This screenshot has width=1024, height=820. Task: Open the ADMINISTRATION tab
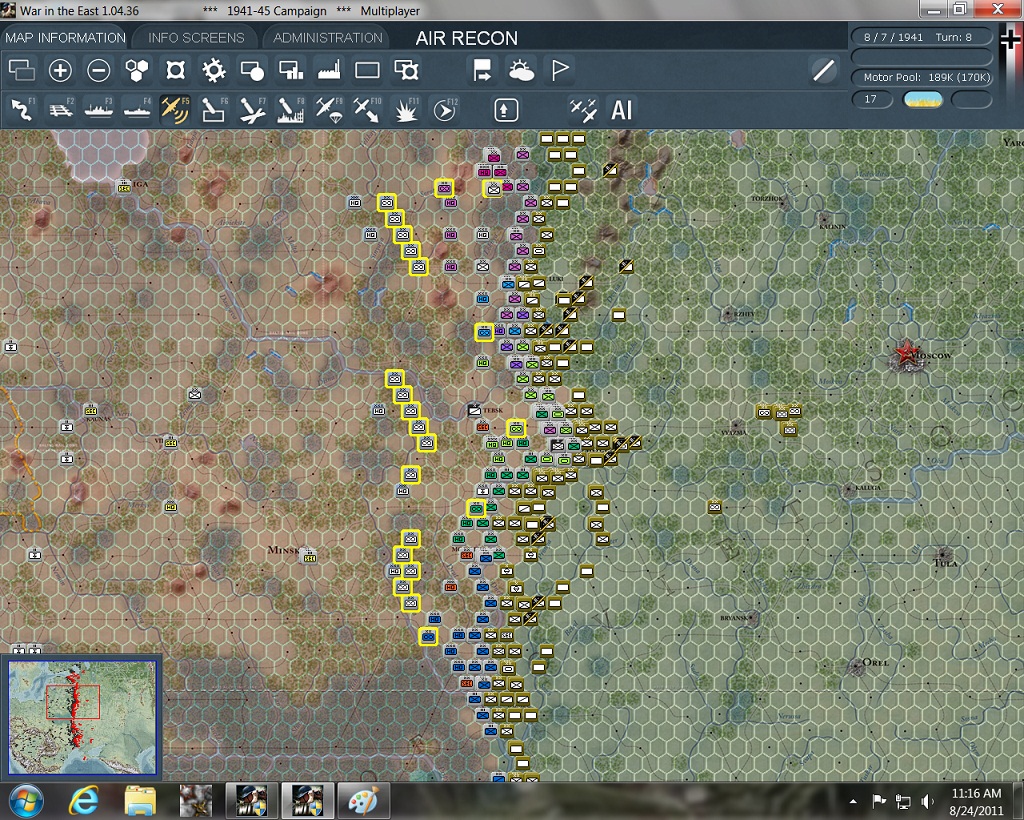[327, 38]
